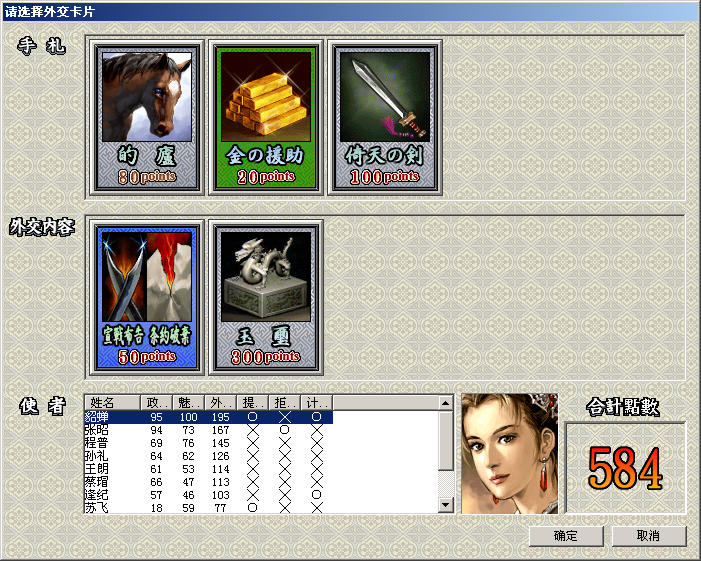Click the circle mark in 貂蝉's 提 column
Viewport: 701px width, 561px height.
253,417
